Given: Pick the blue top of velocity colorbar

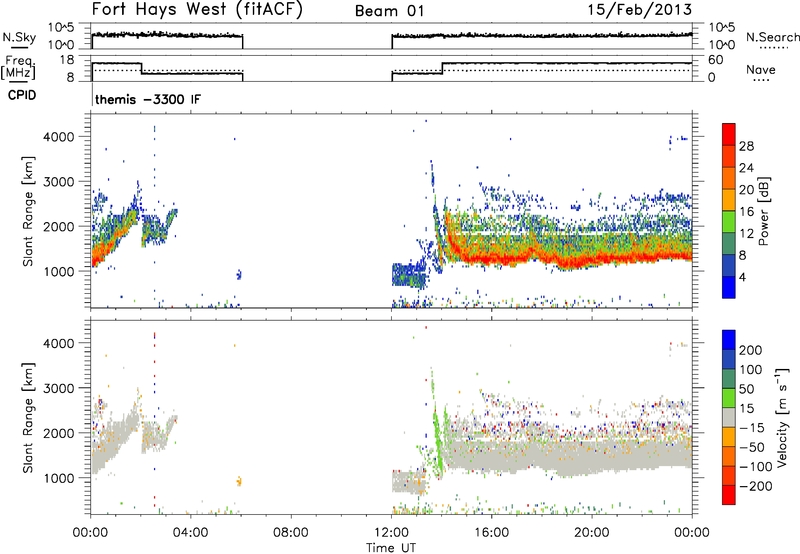Looking at the screenshot, I should pos(729,340).
